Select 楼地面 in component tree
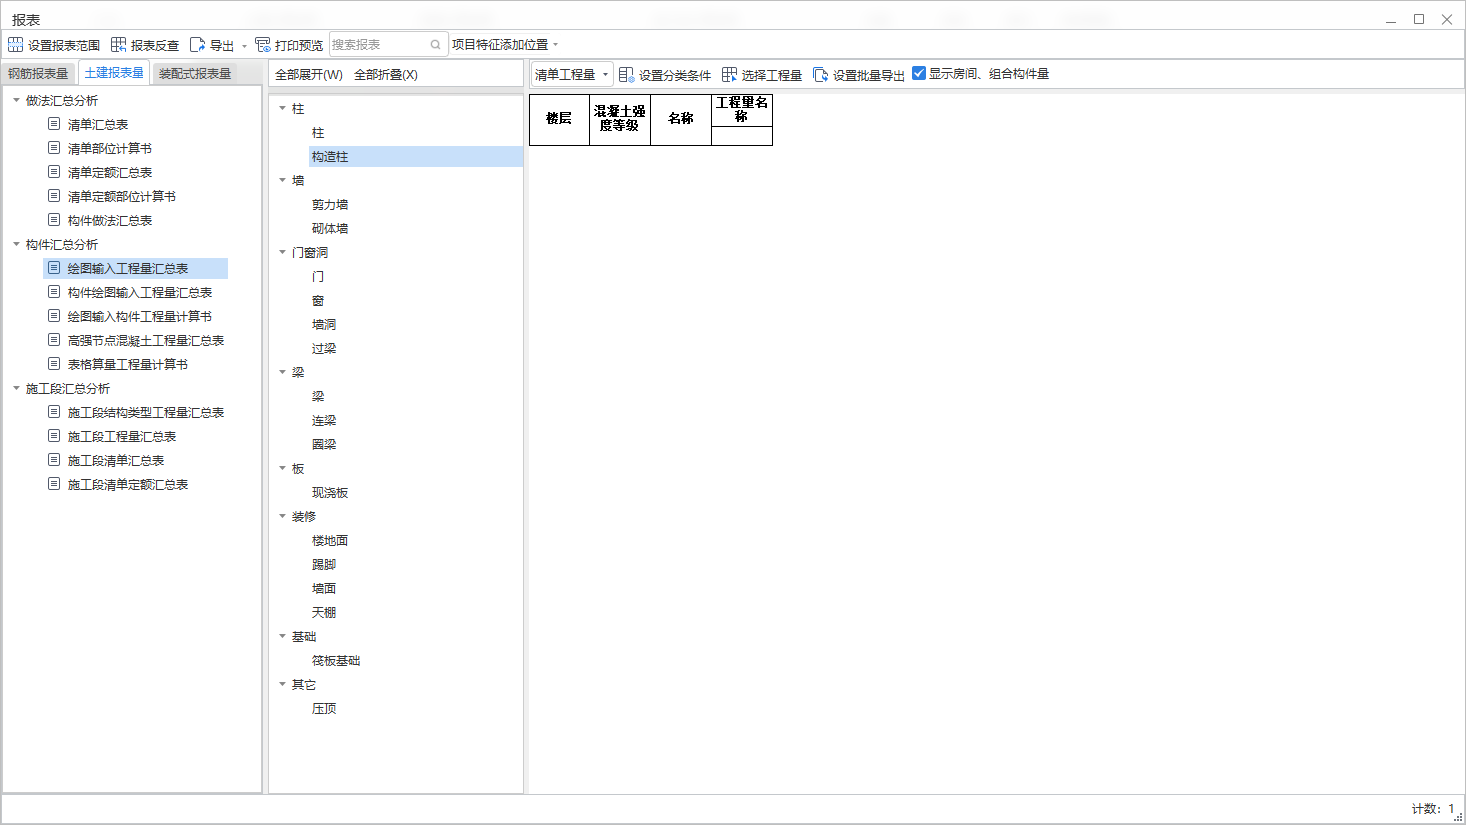The height and width of the screenshot is (825, 1466). pyautogui.click(x=330, y=540)
